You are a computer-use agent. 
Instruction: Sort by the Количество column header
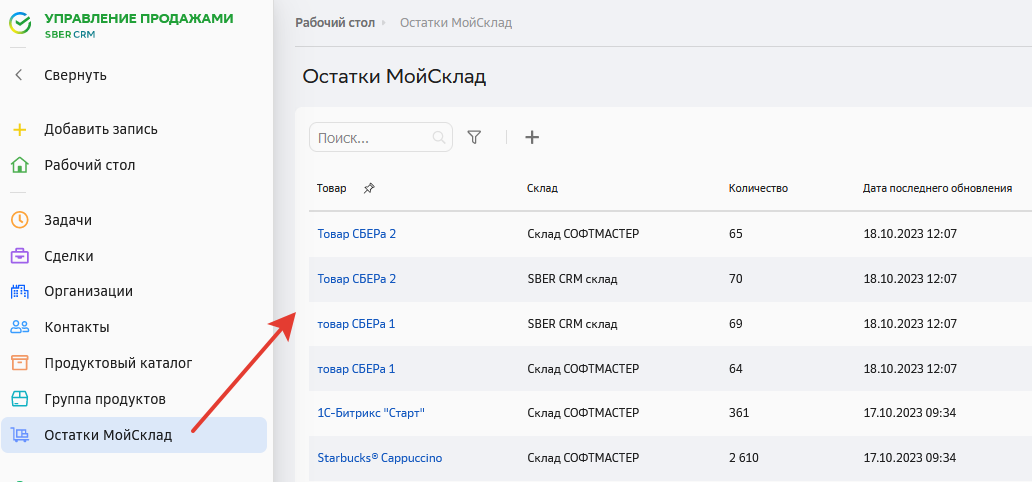[758, 188]
